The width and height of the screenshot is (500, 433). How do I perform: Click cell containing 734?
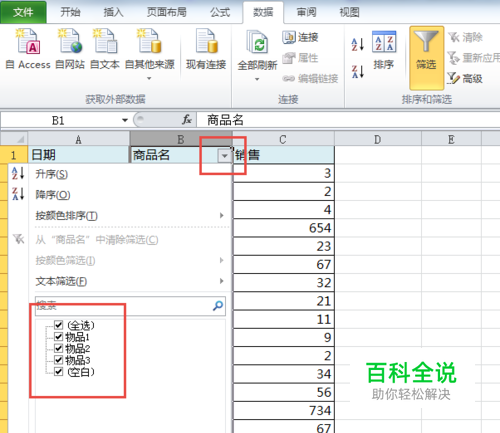283,410
